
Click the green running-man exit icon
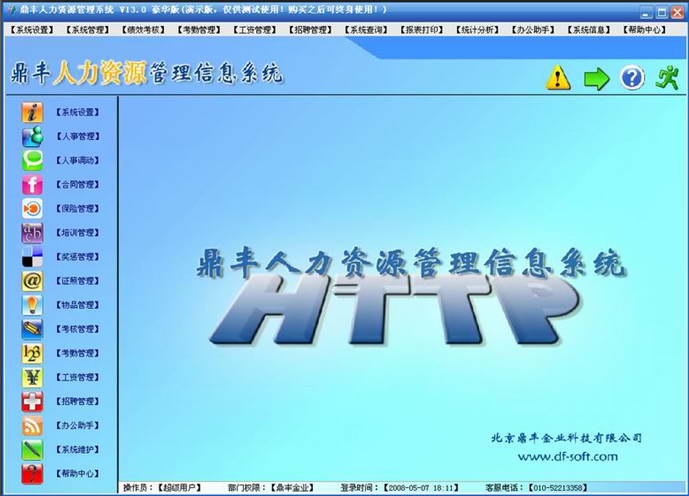[667, 77]
